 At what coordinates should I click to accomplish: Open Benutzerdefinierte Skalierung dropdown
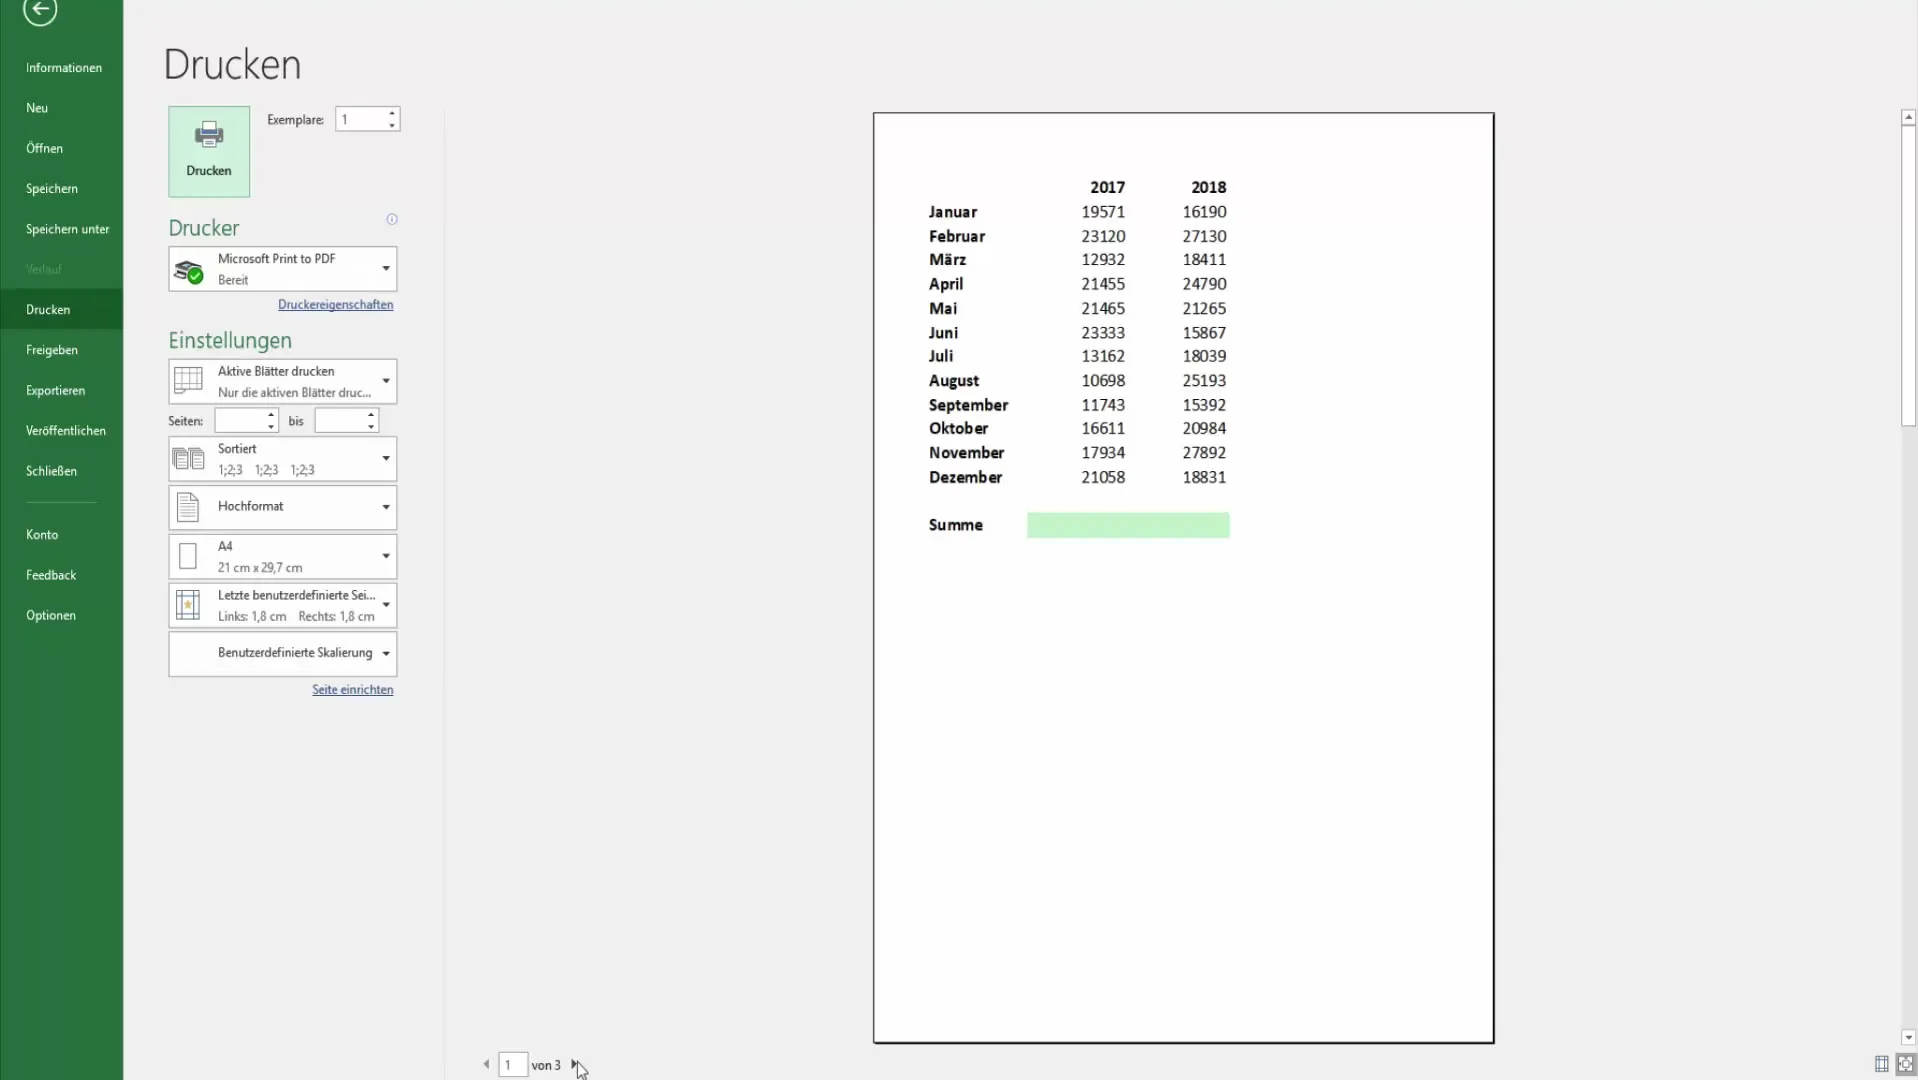(x=283, y=653)
